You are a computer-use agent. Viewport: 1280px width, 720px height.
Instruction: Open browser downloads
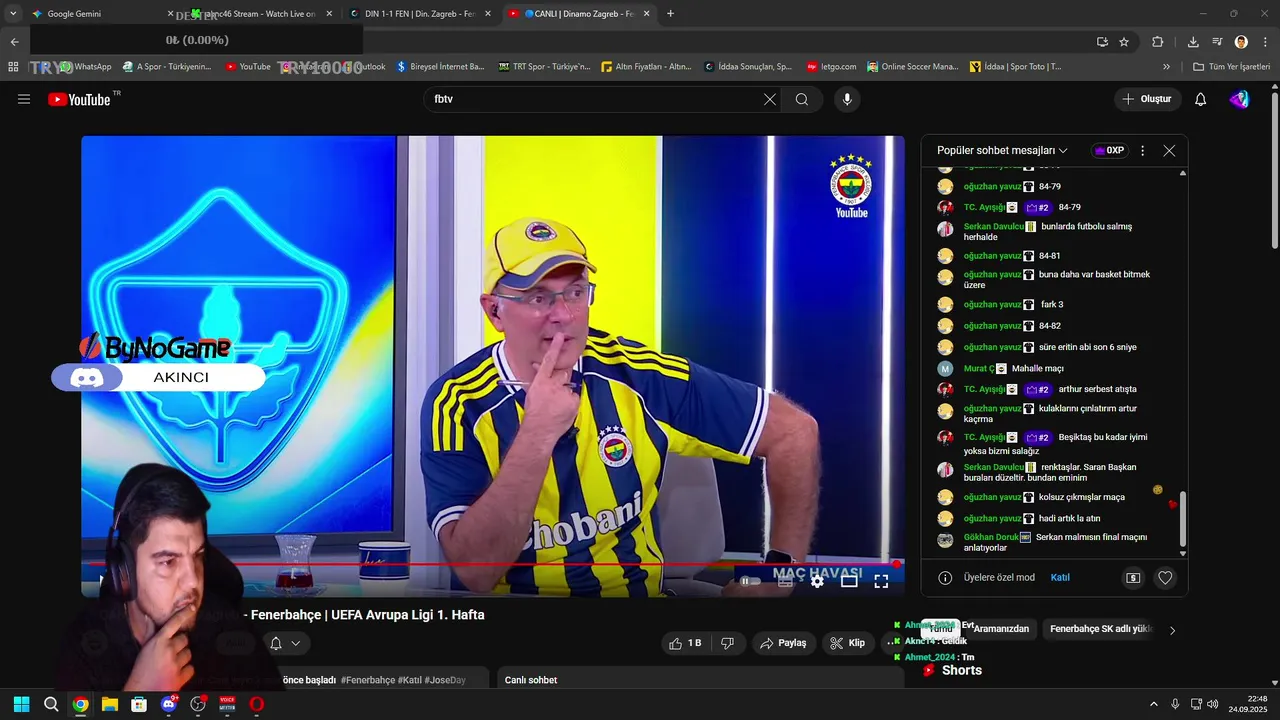click(1193, 42)
